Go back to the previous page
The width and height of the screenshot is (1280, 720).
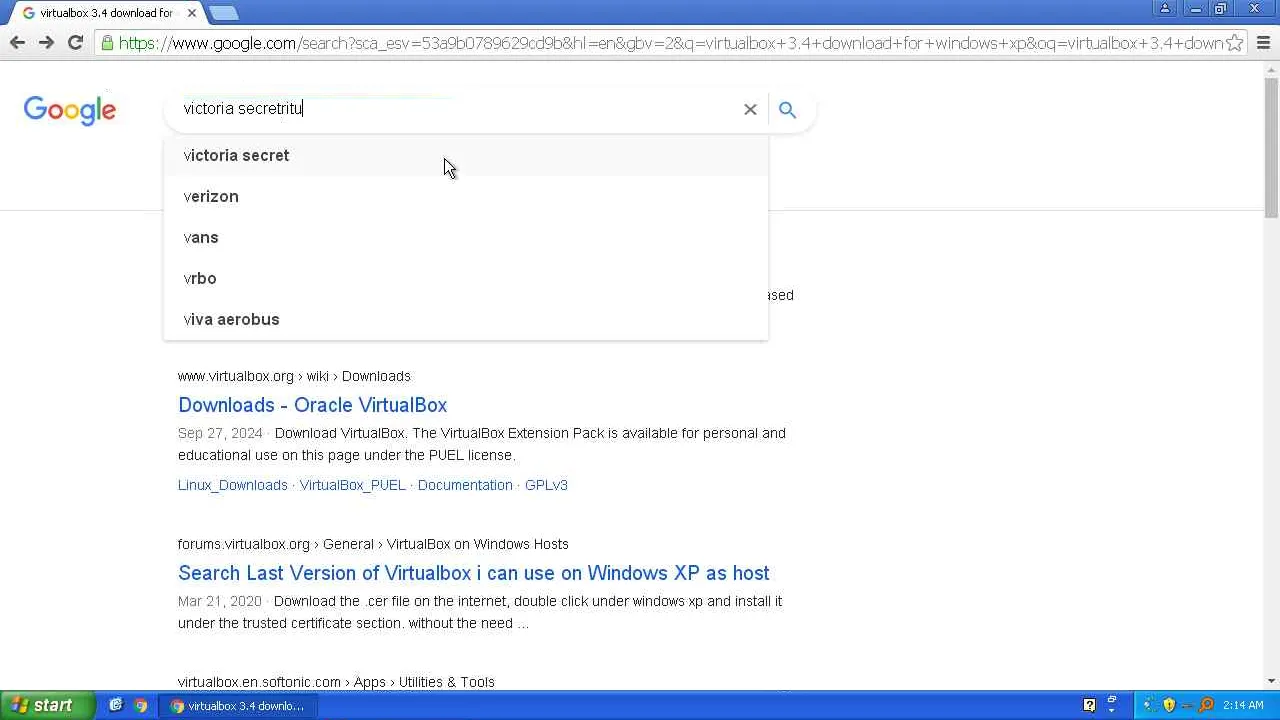pyautogui.click(x=17, y=43)
